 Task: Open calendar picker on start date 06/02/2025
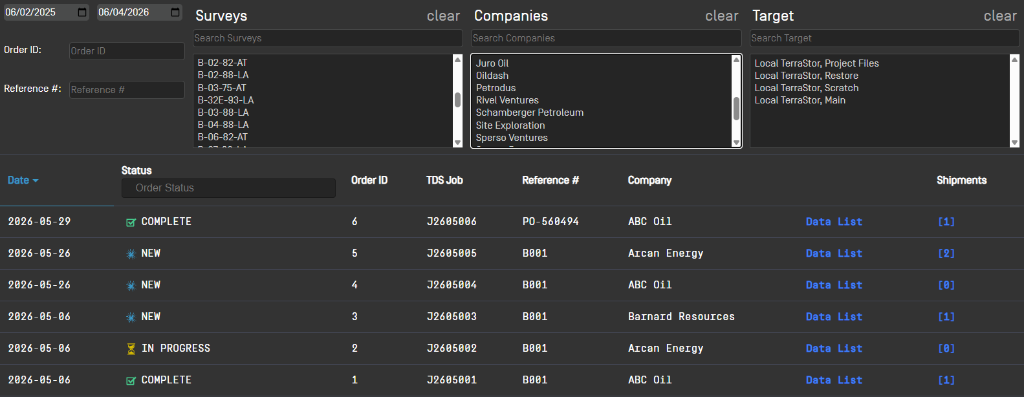pos(82,12)
